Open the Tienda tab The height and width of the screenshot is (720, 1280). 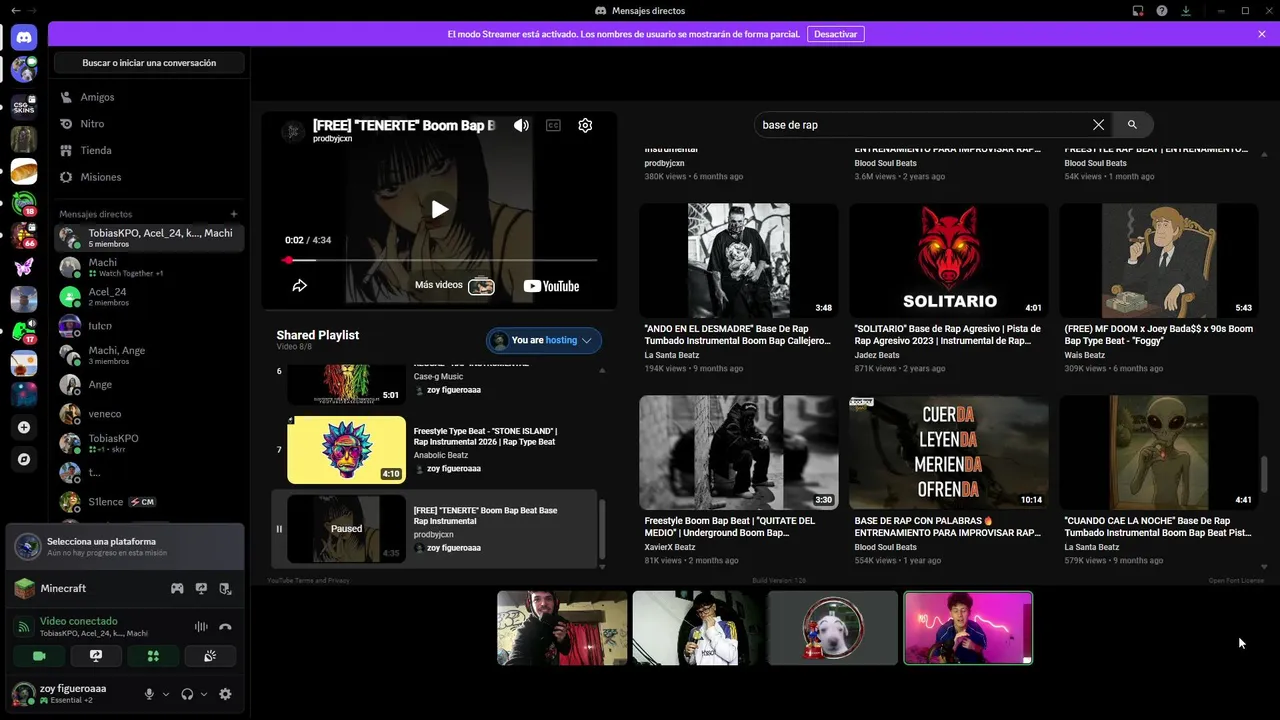(149, 150)
